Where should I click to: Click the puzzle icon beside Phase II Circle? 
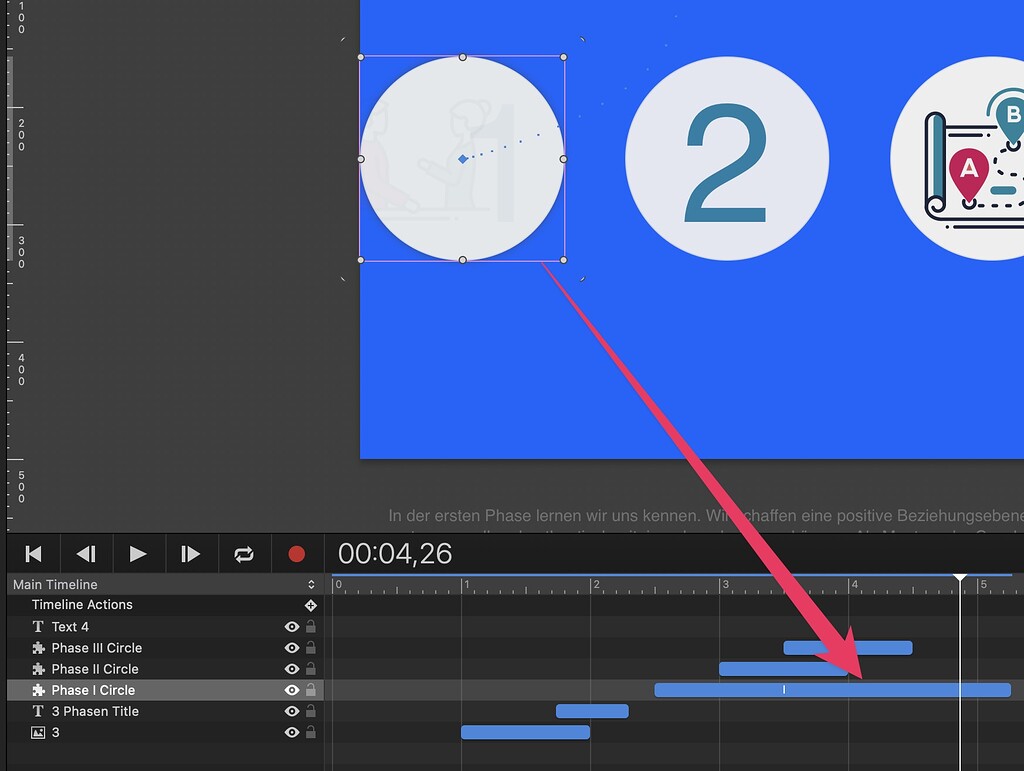pyautogui.click(x=39, y=669)
